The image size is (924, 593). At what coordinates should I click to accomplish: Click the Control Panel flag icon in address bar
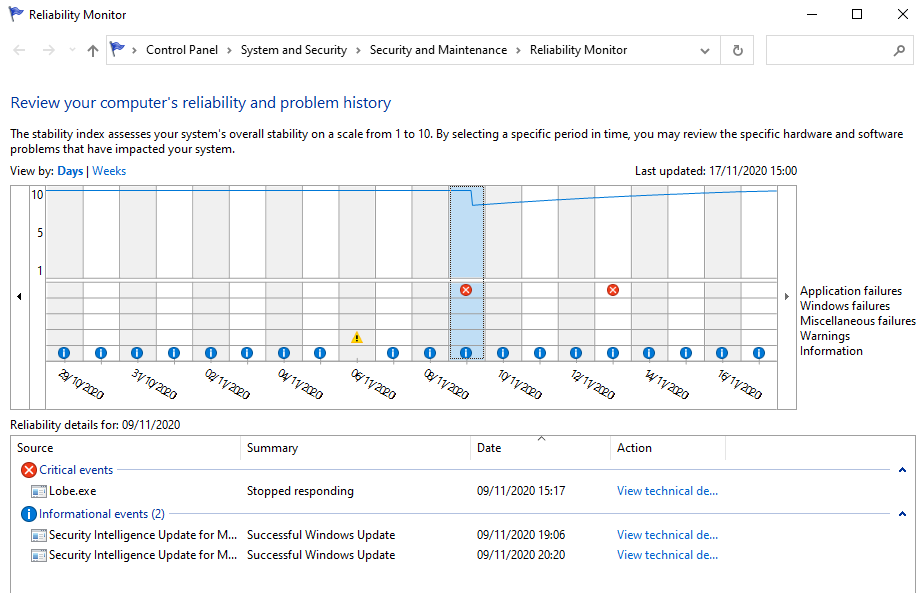click(x=117, y=48)
